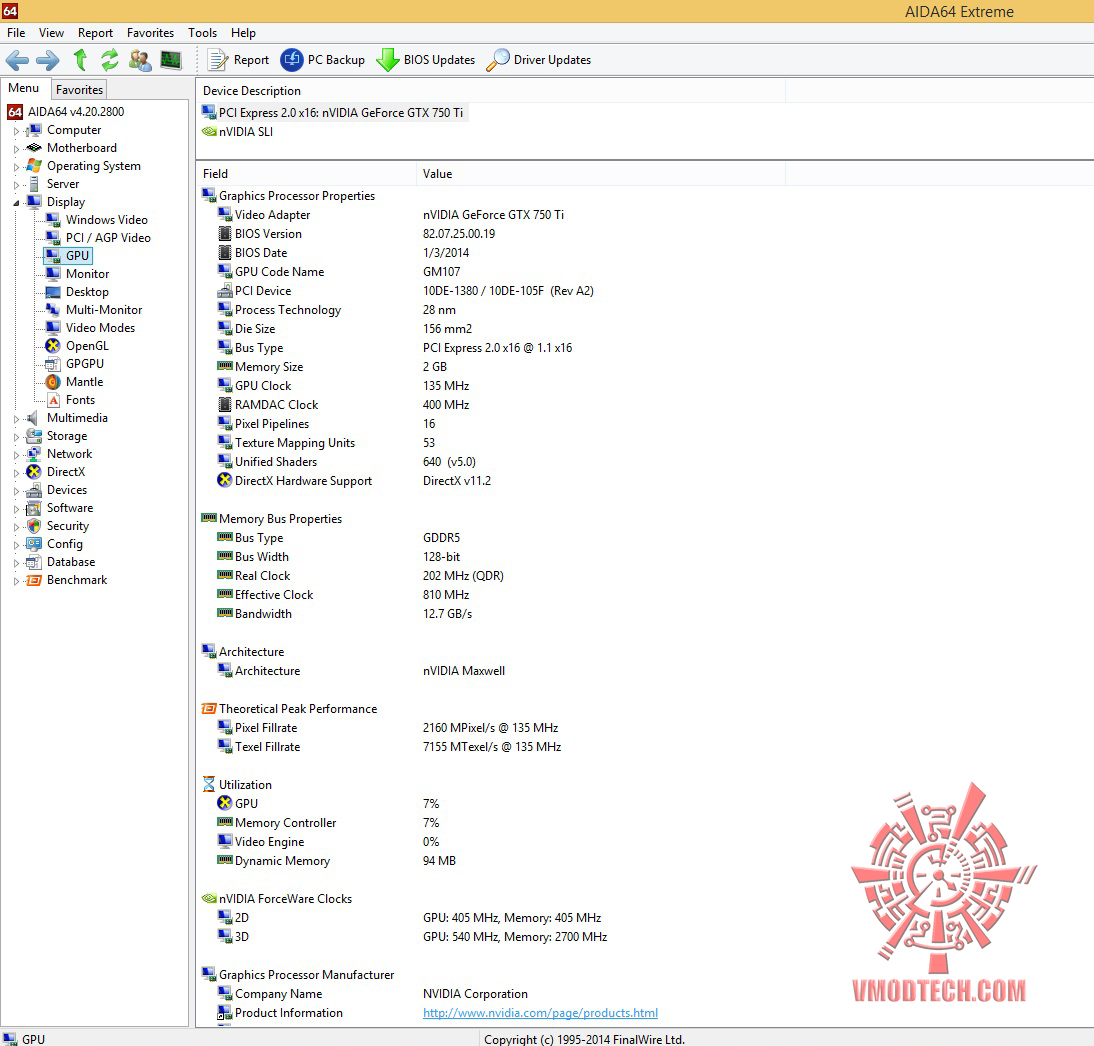Expand the Server tree node

click(16, 185)
